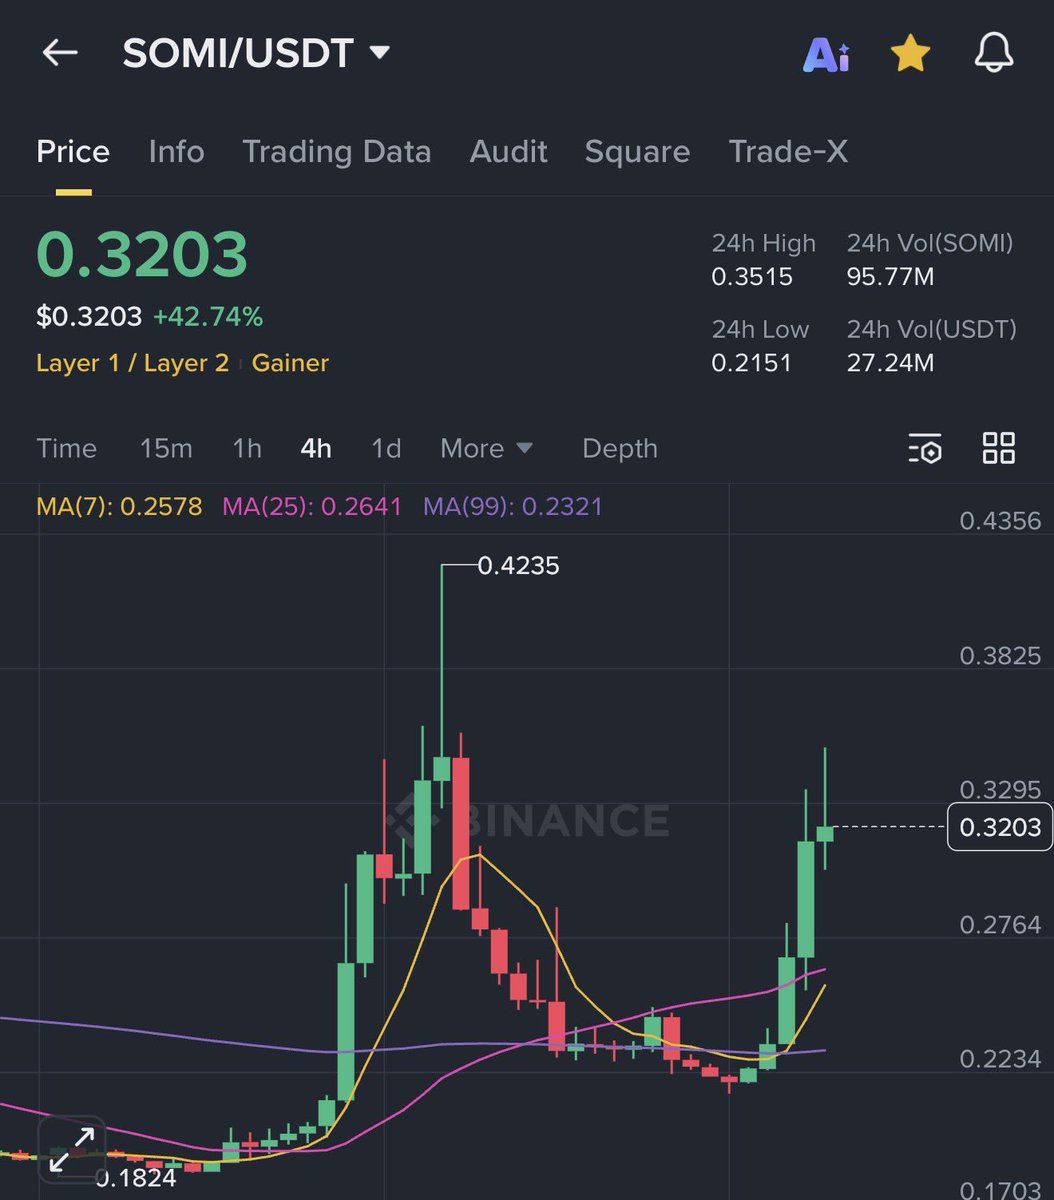Expand the More timeframes dropdown

point(487,448)
